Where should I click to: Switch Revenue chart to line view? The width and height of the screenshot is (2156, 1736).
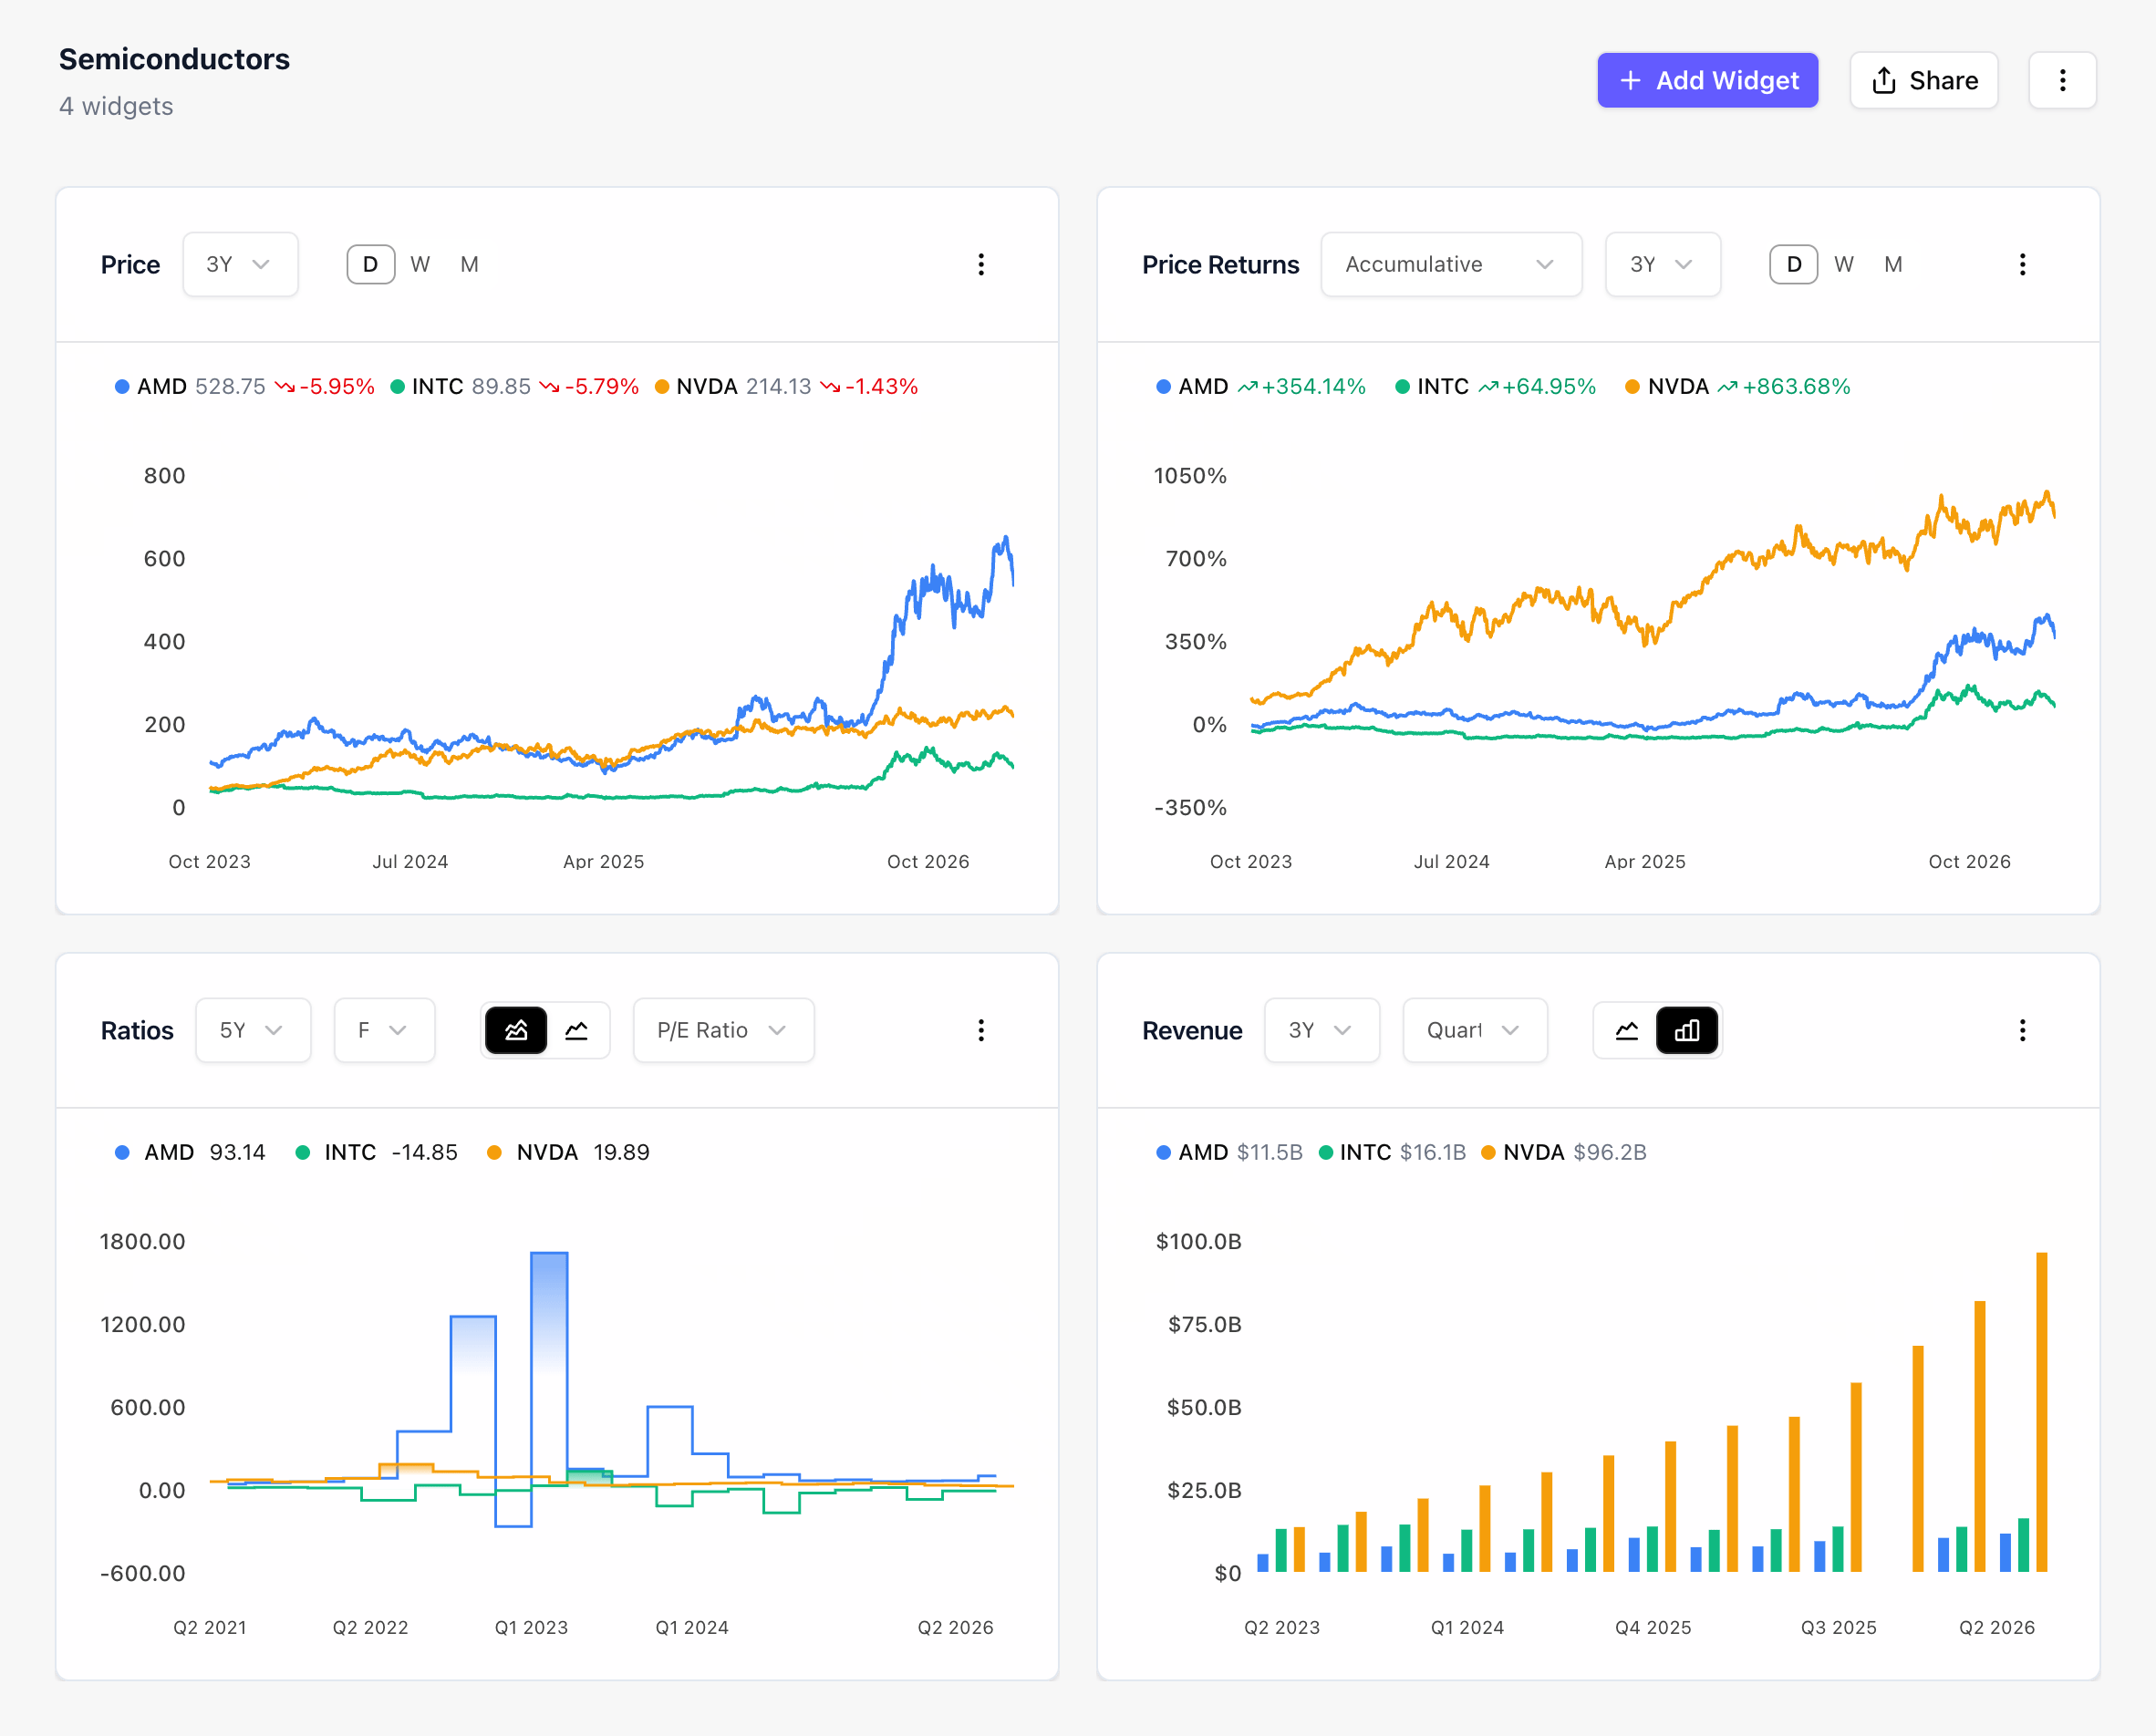tap(1627, 1030)
